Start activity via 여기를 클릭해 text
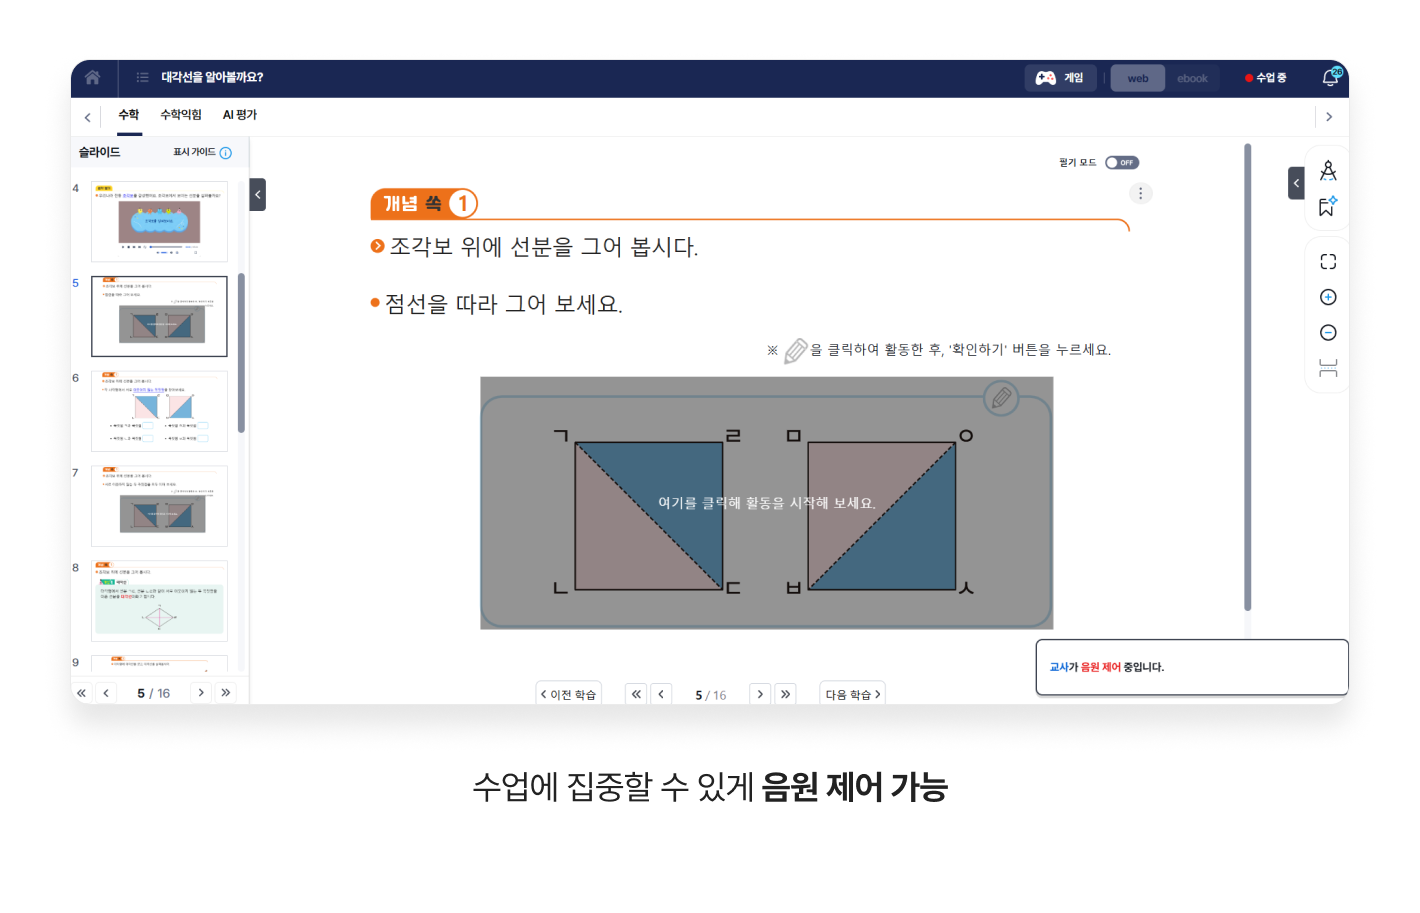Viewport: 1420px width, 913px height. pyautogui.click(x=766, y=503)
